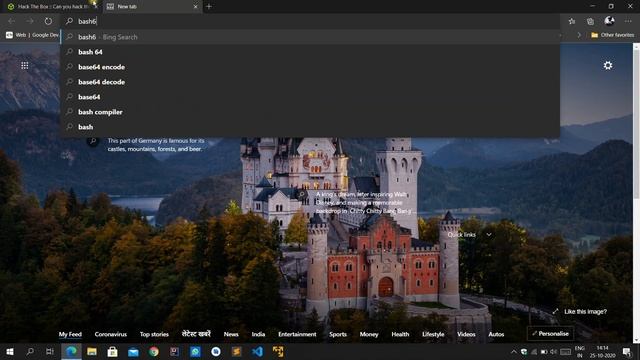Go forward to the next page
This screenshot has height=360, width=640.
pos(30,21)
